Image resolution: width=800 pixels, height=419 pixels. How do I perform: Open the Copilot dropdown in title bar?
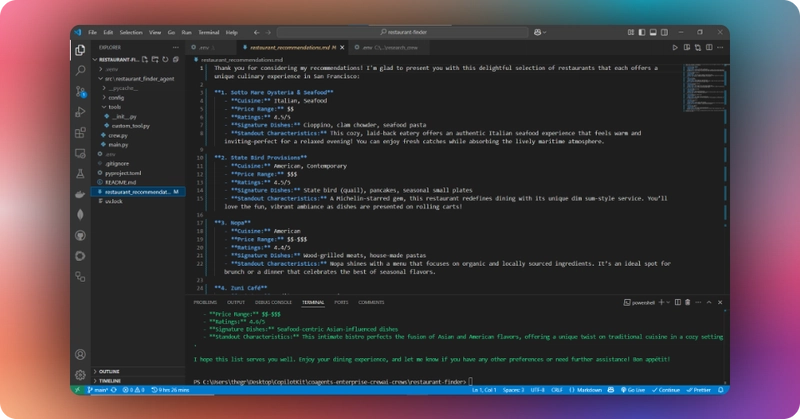pos(540,32)
